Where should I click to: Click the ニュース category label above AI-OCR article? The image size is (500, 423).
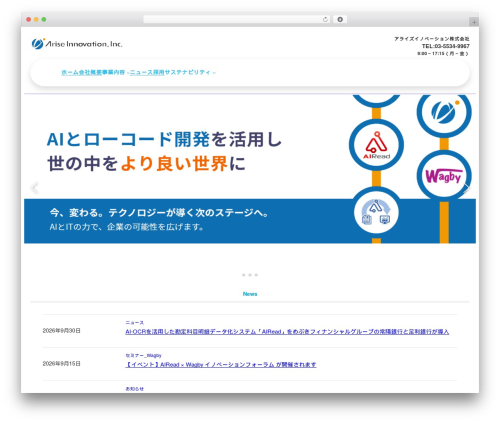point(135,323)
